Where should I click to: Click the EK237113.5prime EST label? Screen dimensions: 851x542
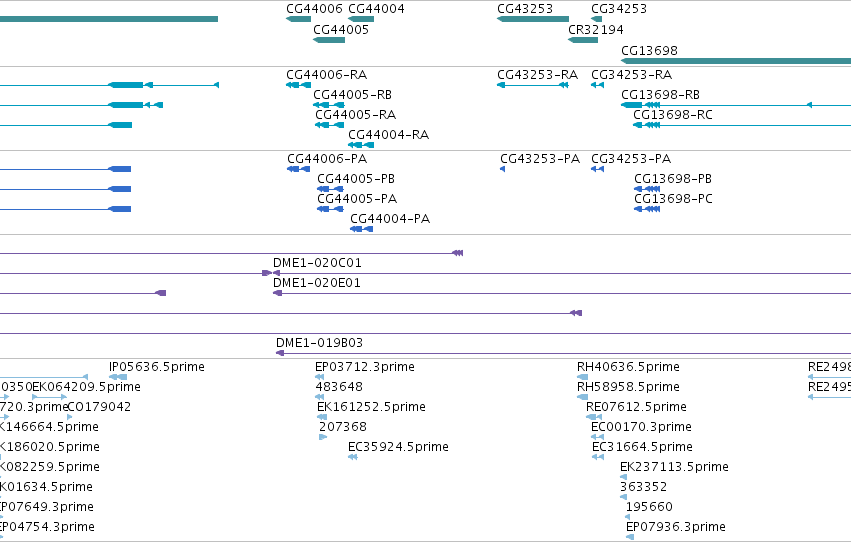pyautogui.click(x=674, y=467)
